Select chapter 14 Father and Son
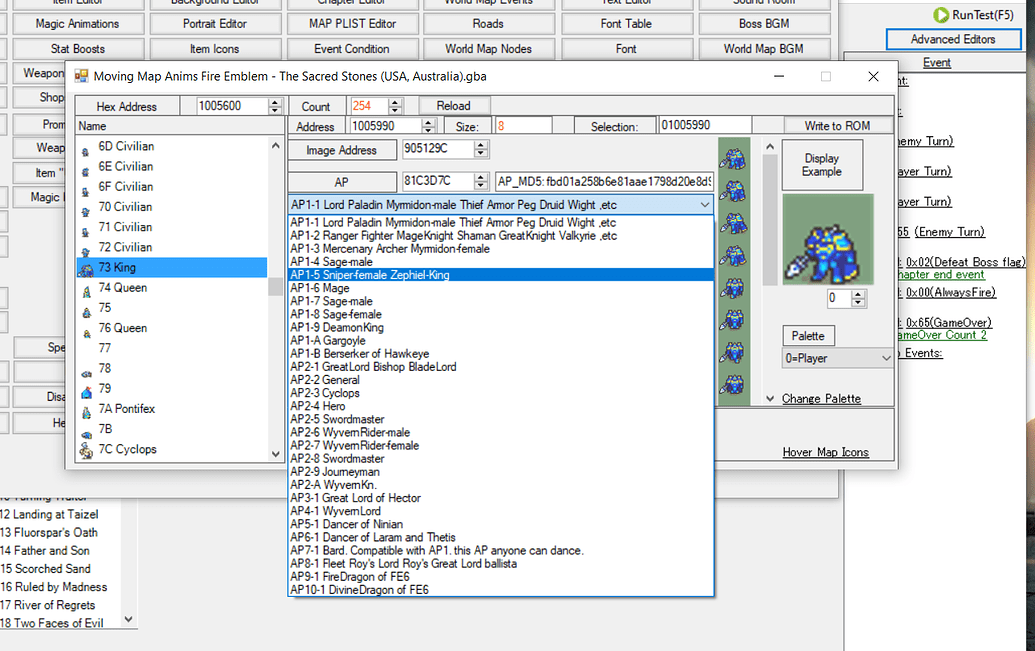The width and height of the screenshot is (1035, 651). point(45,550)
